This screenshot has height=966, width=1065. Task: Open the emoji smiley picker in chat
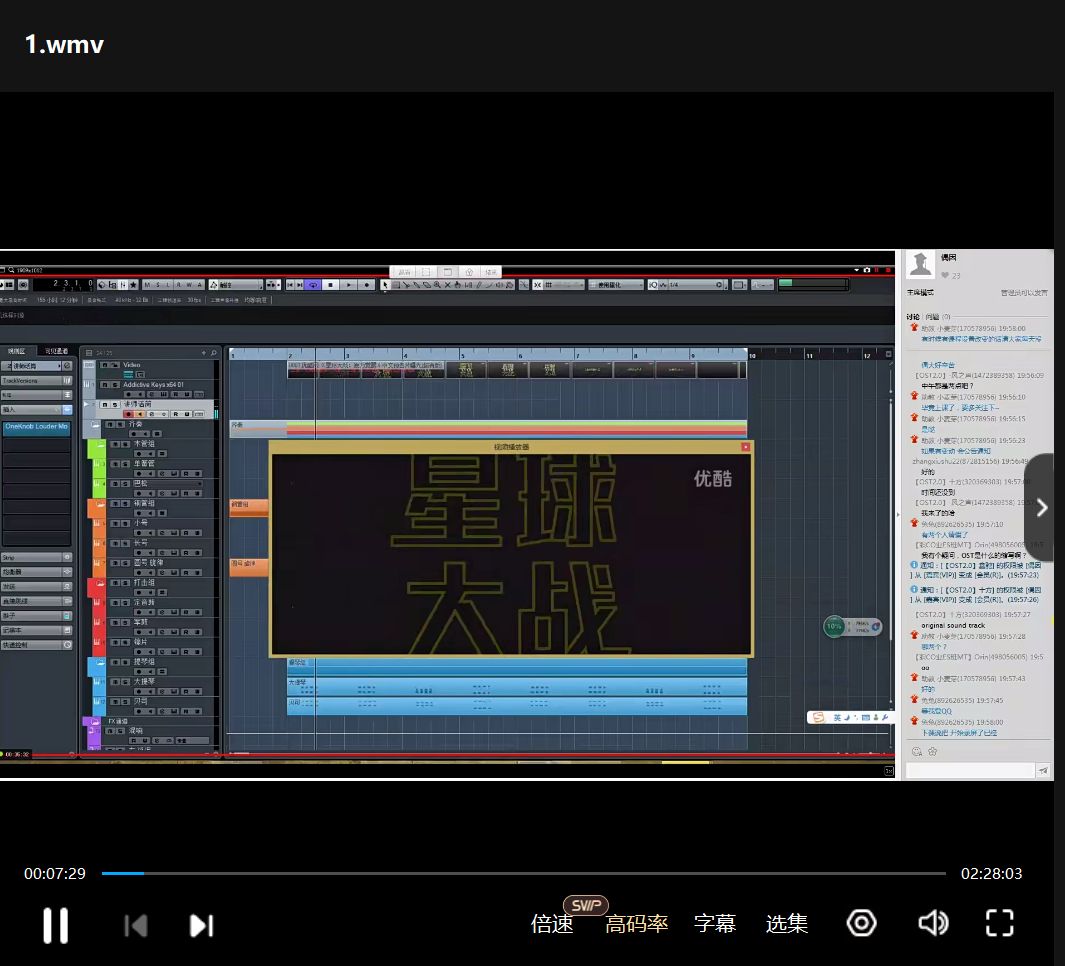[917, 751]
